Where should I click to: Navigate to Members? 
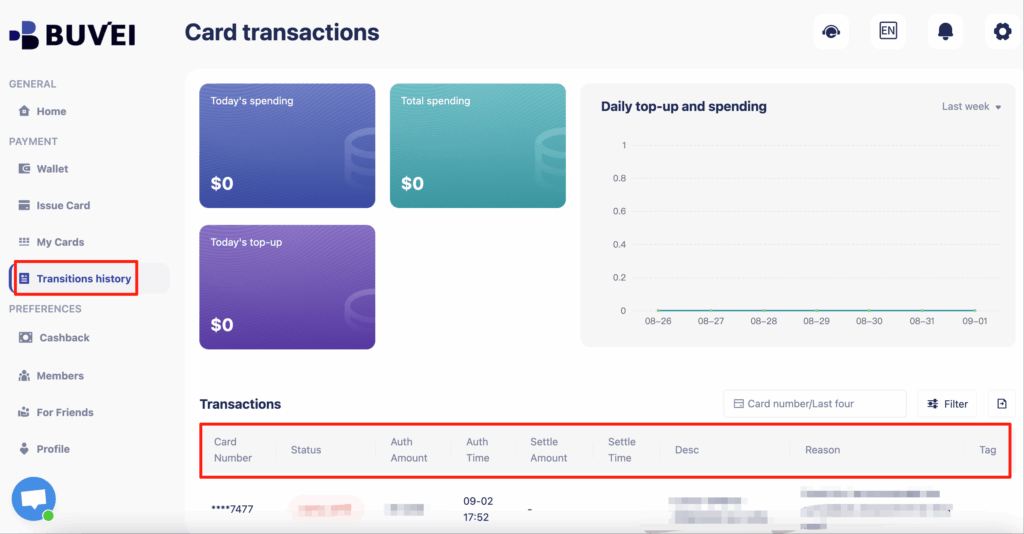(x=60, y=376)
